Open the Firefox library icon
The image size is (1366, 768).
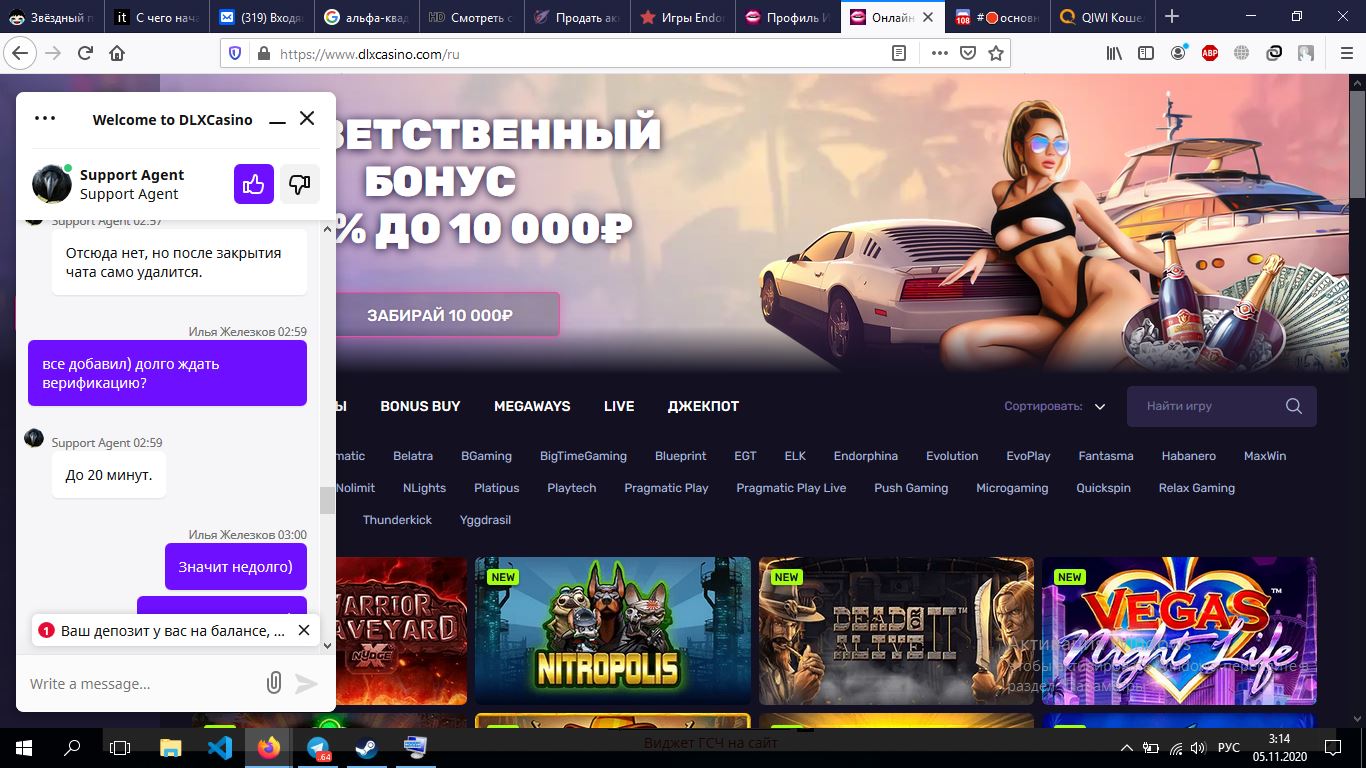tap(1114, 53)
